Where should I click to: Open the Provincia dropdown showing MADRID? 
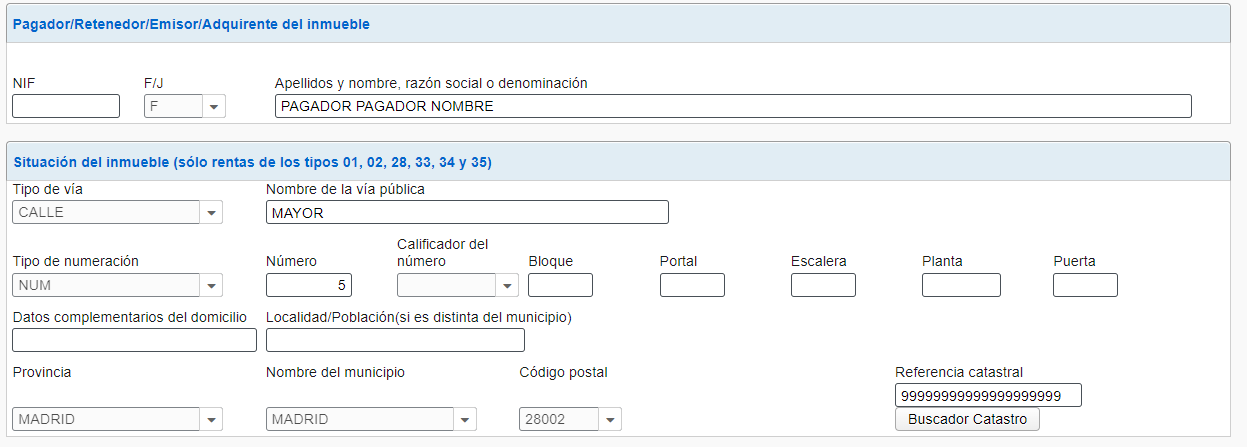tap(117, 419)
